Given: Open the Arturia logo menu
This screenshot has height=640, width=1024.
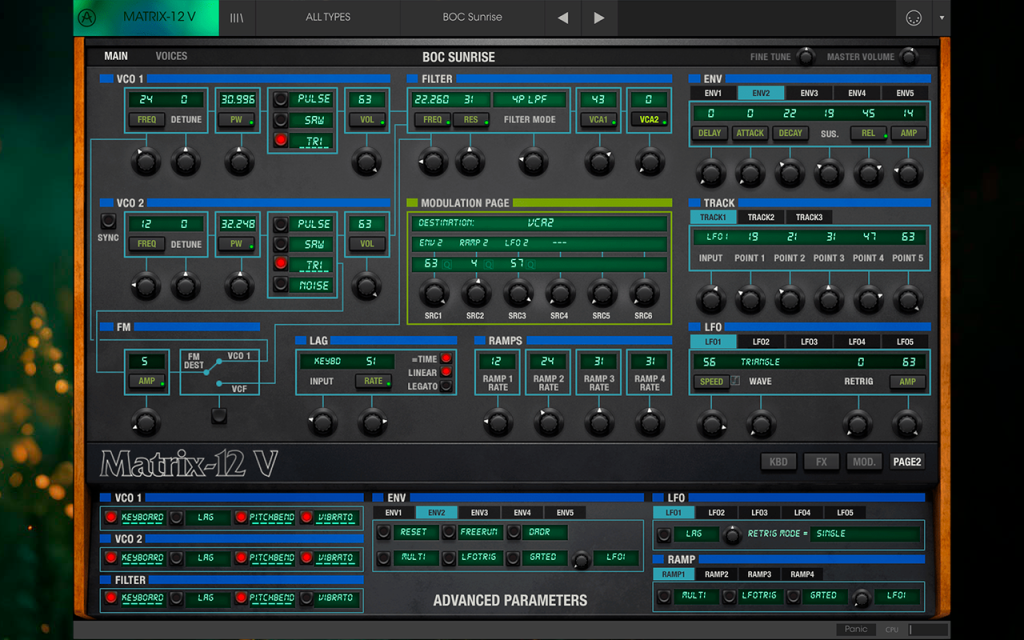Looking at the screenshot, I should [x=87, y=18].
